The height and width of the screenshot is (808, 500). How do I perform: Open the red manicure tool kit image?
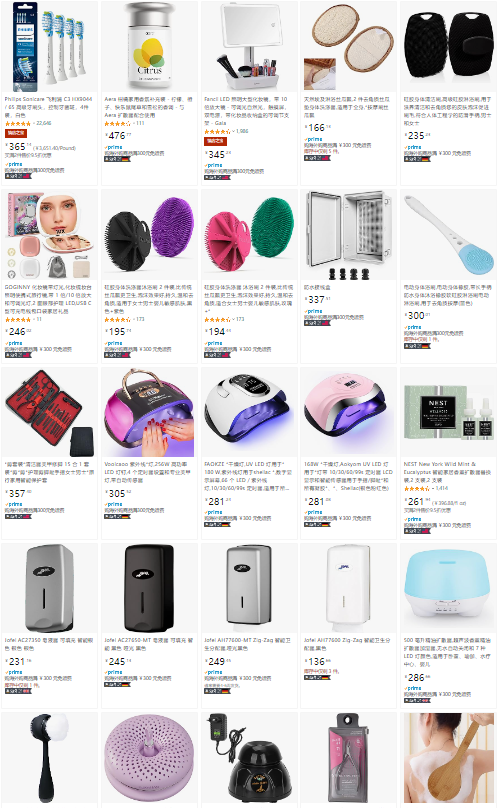coord(49,412)
